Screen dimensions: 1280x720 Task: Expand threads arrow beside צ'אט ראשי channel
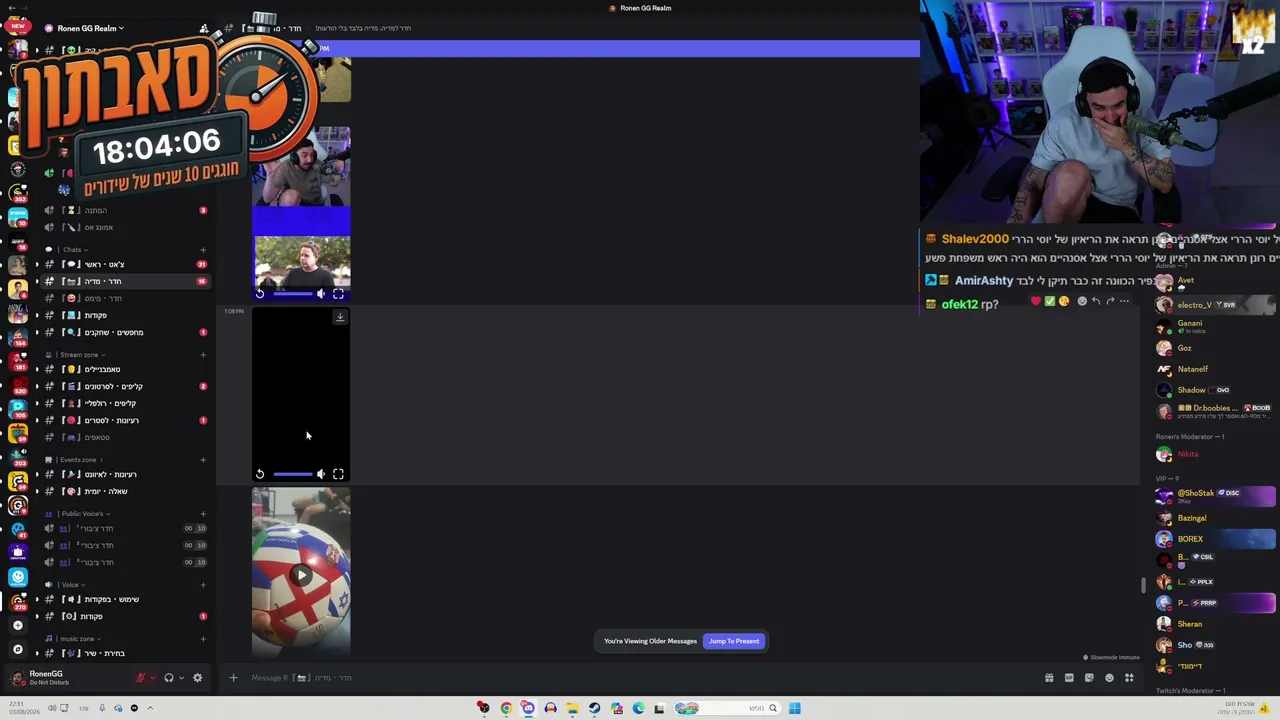click(37, 265)
